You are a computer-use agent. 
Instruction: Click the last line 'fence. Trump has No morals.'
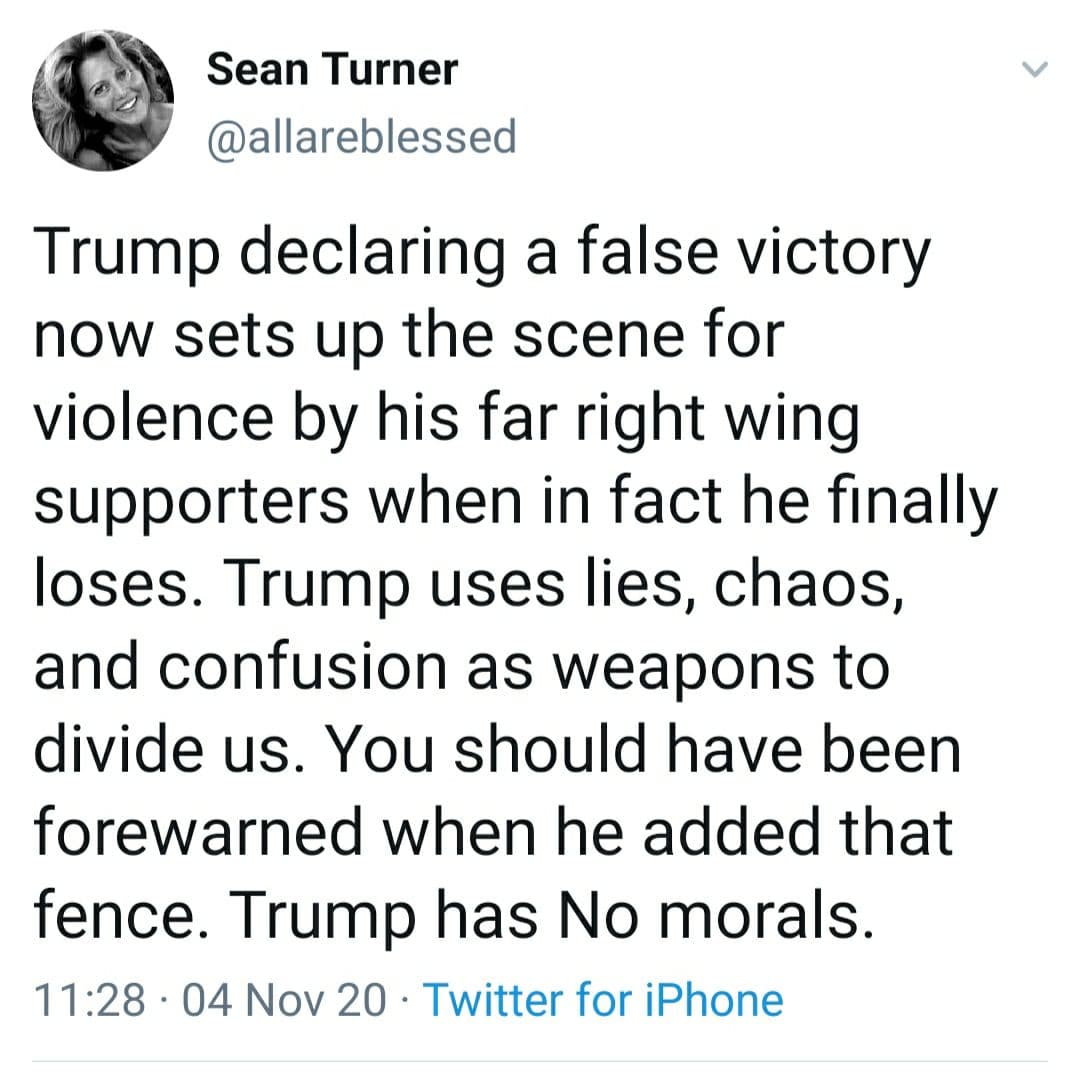click(447, 913)
